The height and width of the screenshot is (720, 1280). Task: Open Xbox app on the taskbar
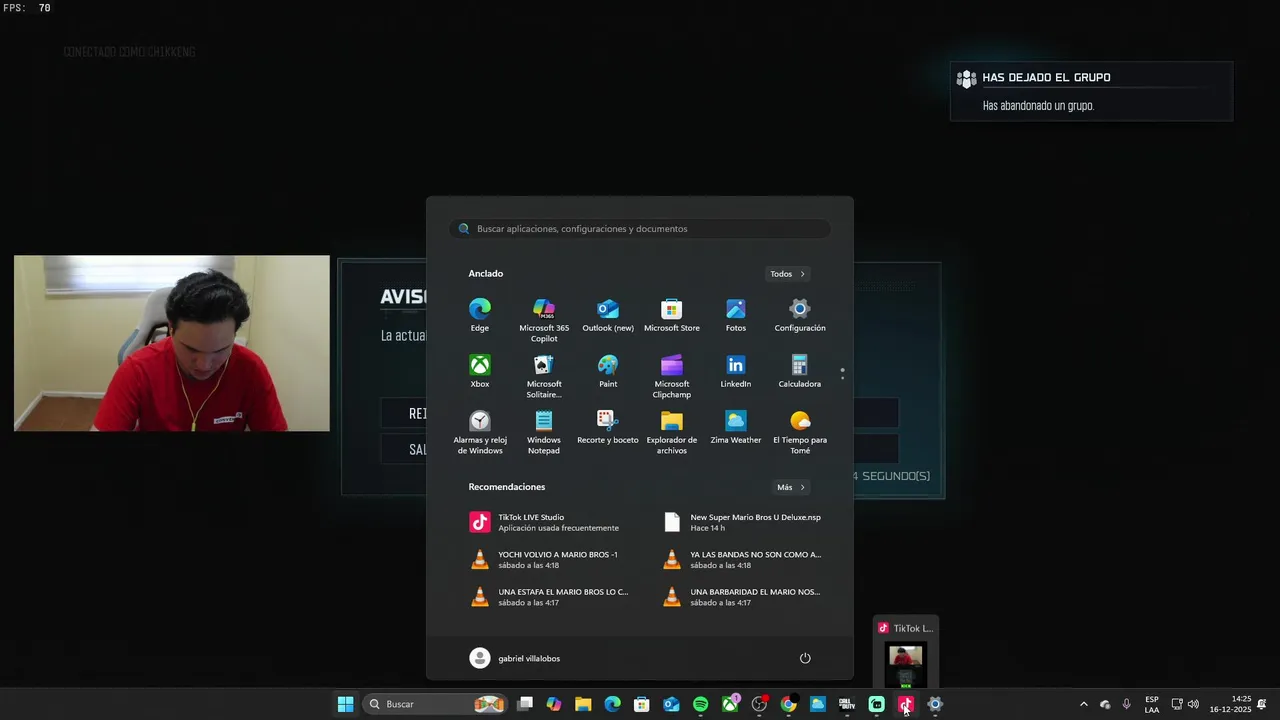coord(730,704)
